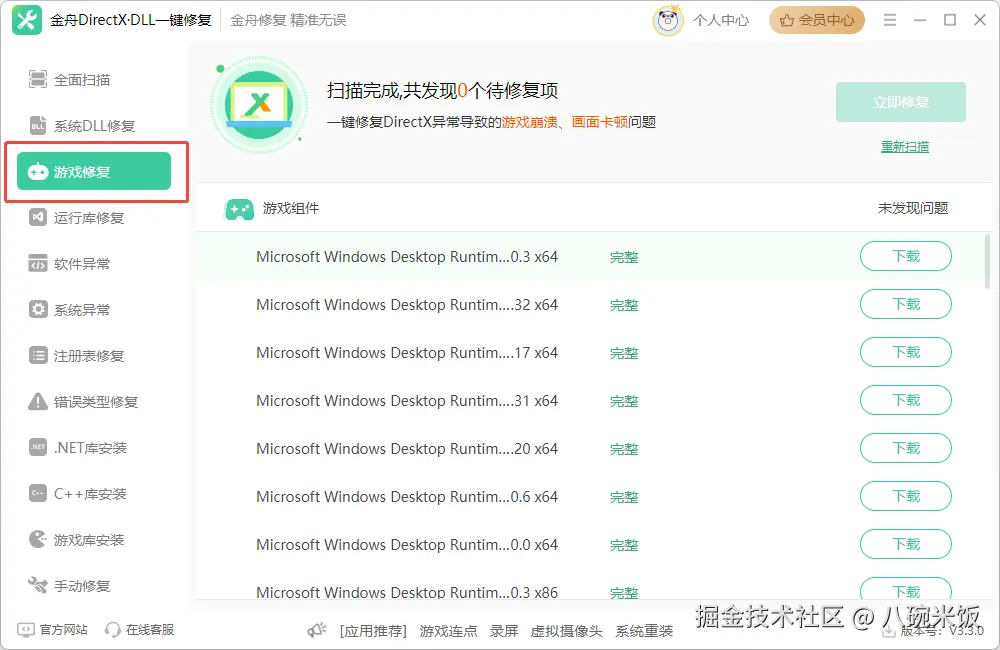Minimize the application window
1000x650 pixels.
pos(920,20)
